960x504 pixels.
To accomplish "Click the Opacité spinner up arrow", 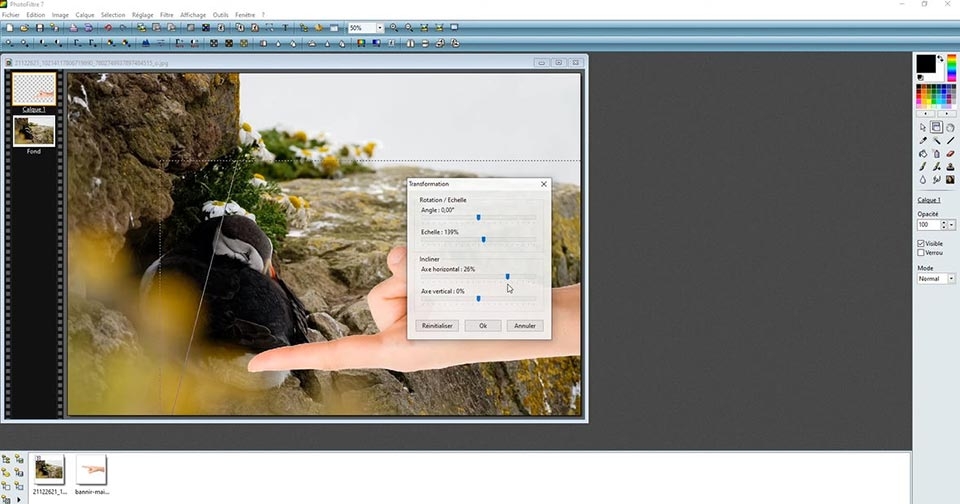I will coord(943,222).
